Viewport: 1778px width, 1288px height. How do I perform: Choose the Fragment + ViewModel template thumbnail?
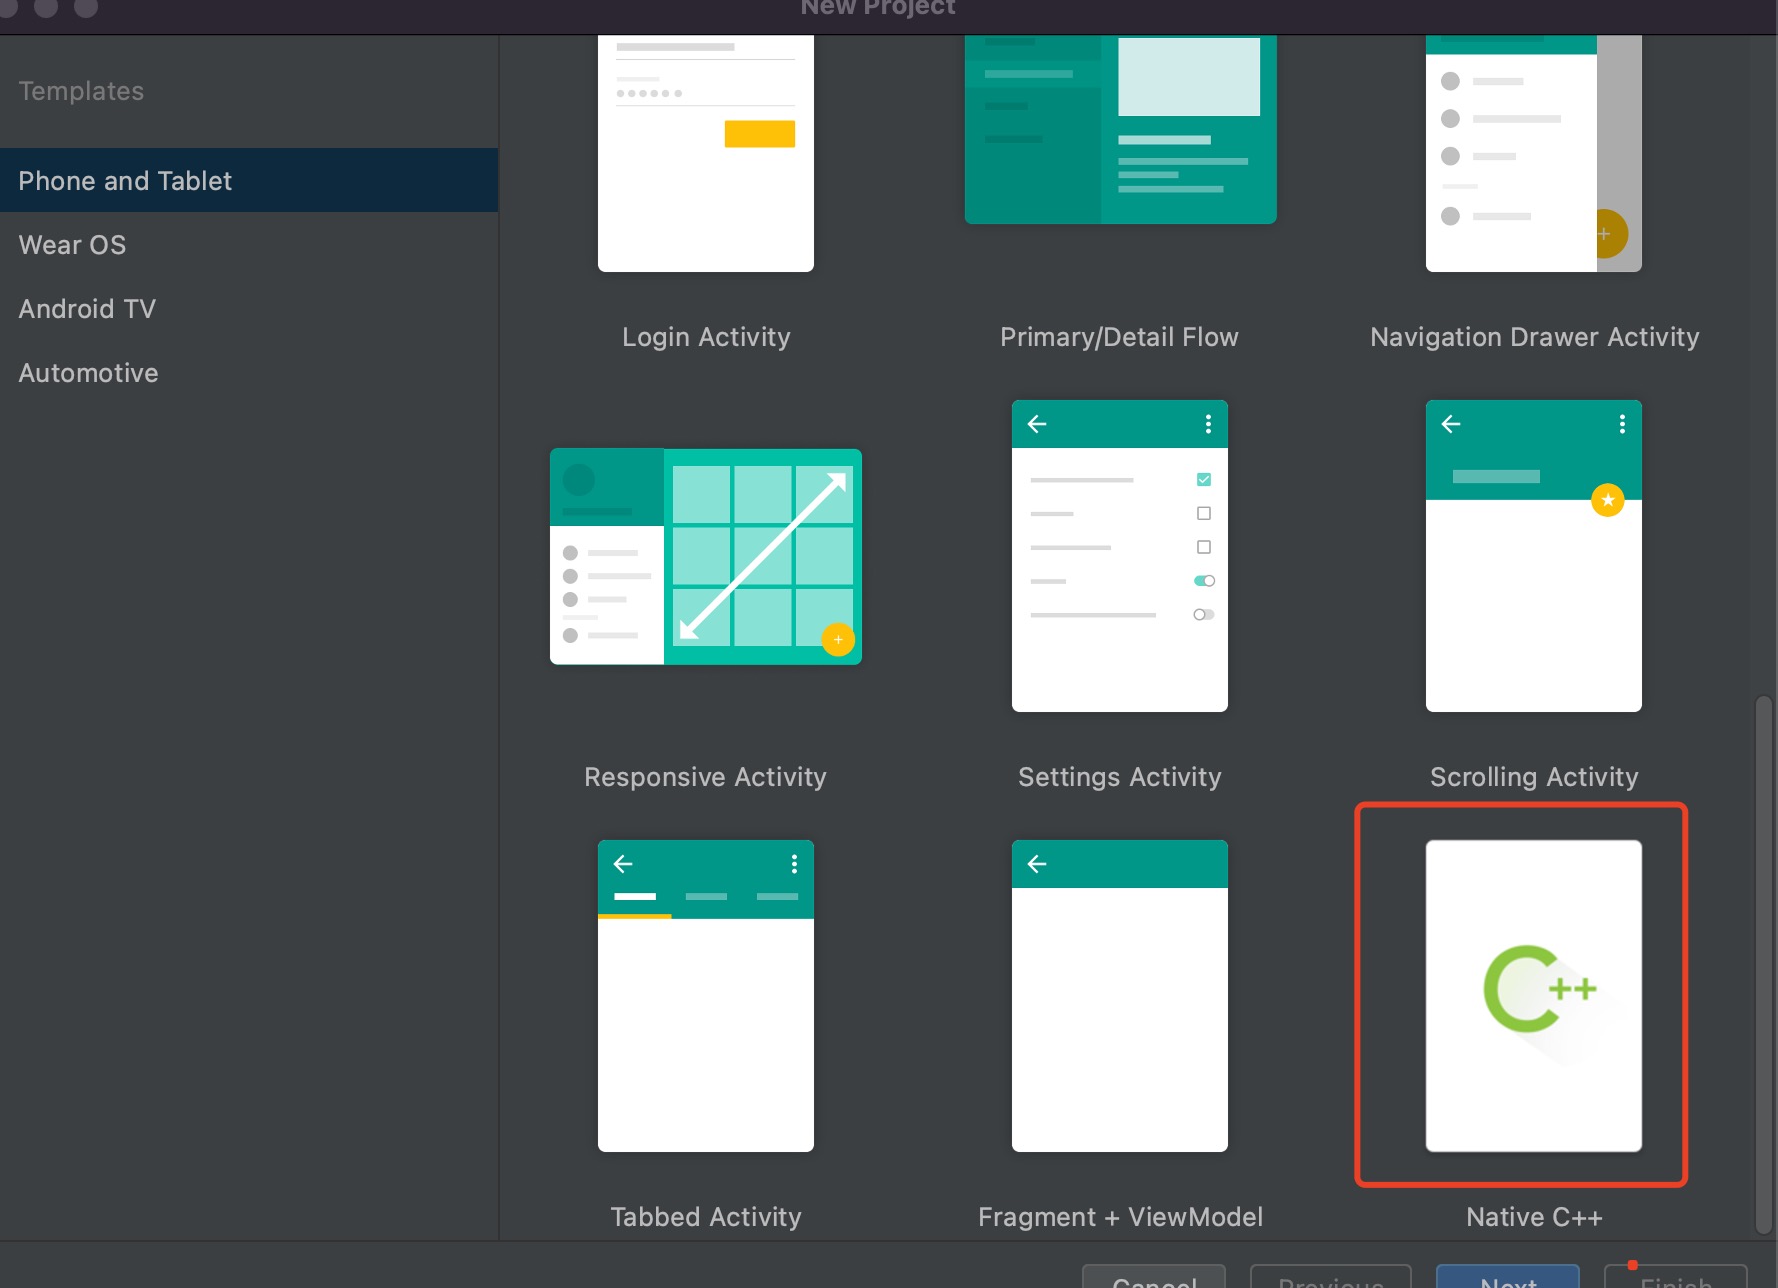coord(1120,996)
